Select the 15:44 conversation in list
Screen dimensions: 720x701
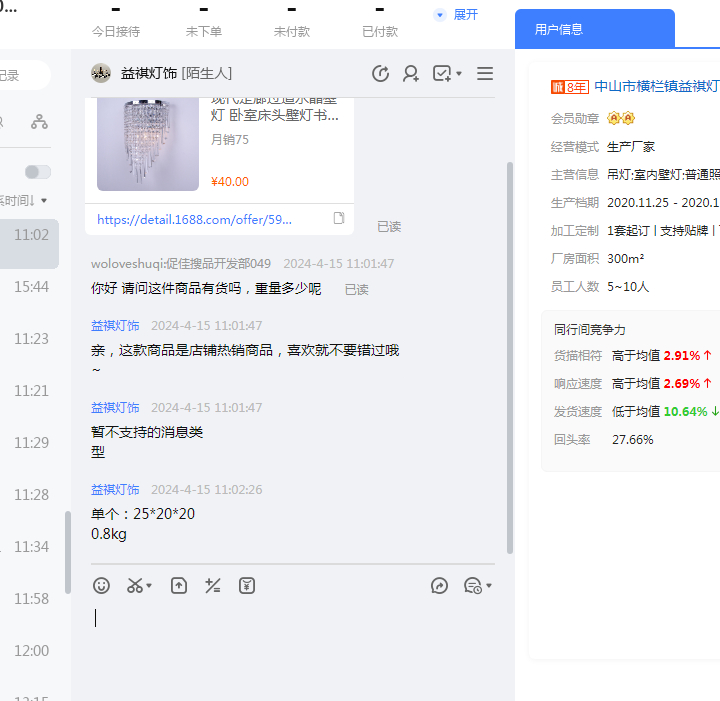31,287
